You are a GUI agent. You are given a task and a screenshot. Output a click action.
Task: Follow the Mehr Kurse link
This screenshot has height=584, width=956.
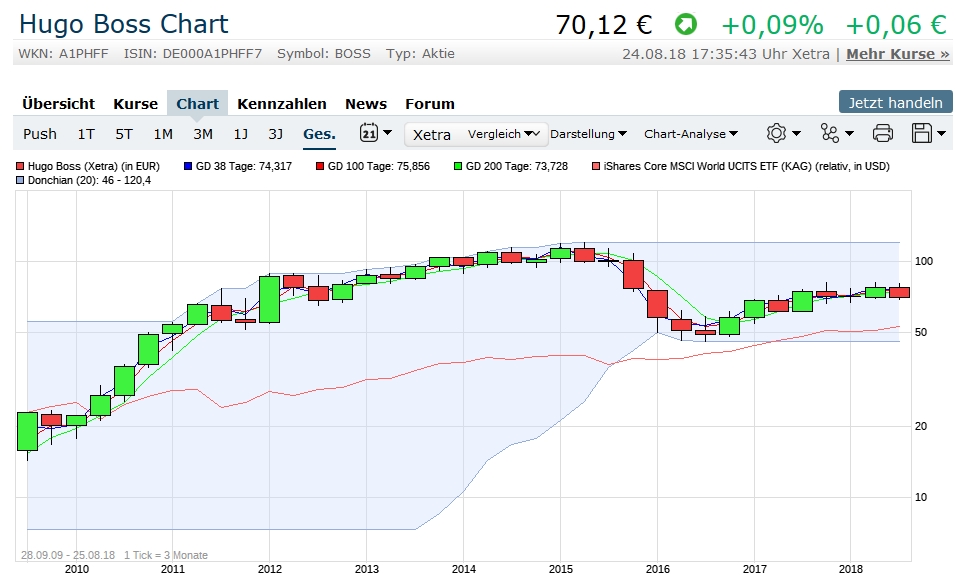tap(897, 54)
